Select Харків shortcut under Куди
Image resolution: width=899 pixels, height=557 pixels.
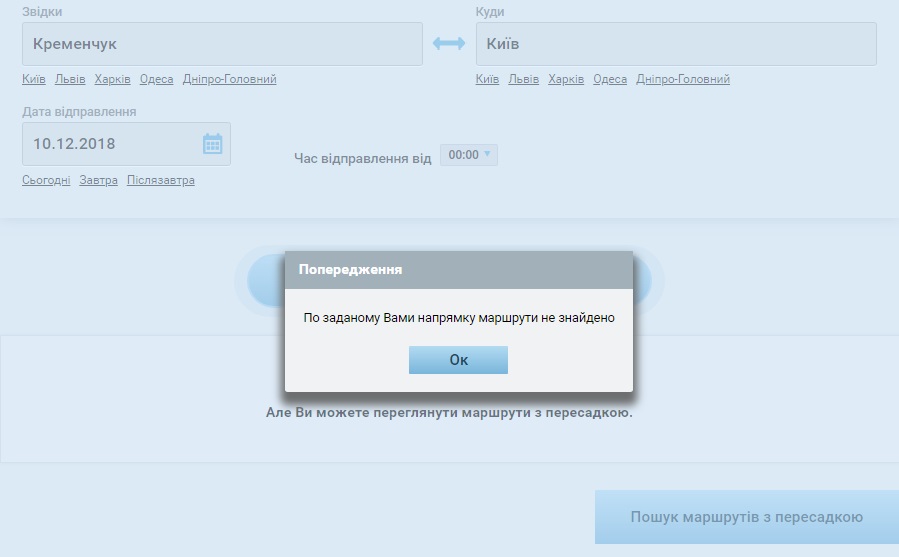click(566, 80)
